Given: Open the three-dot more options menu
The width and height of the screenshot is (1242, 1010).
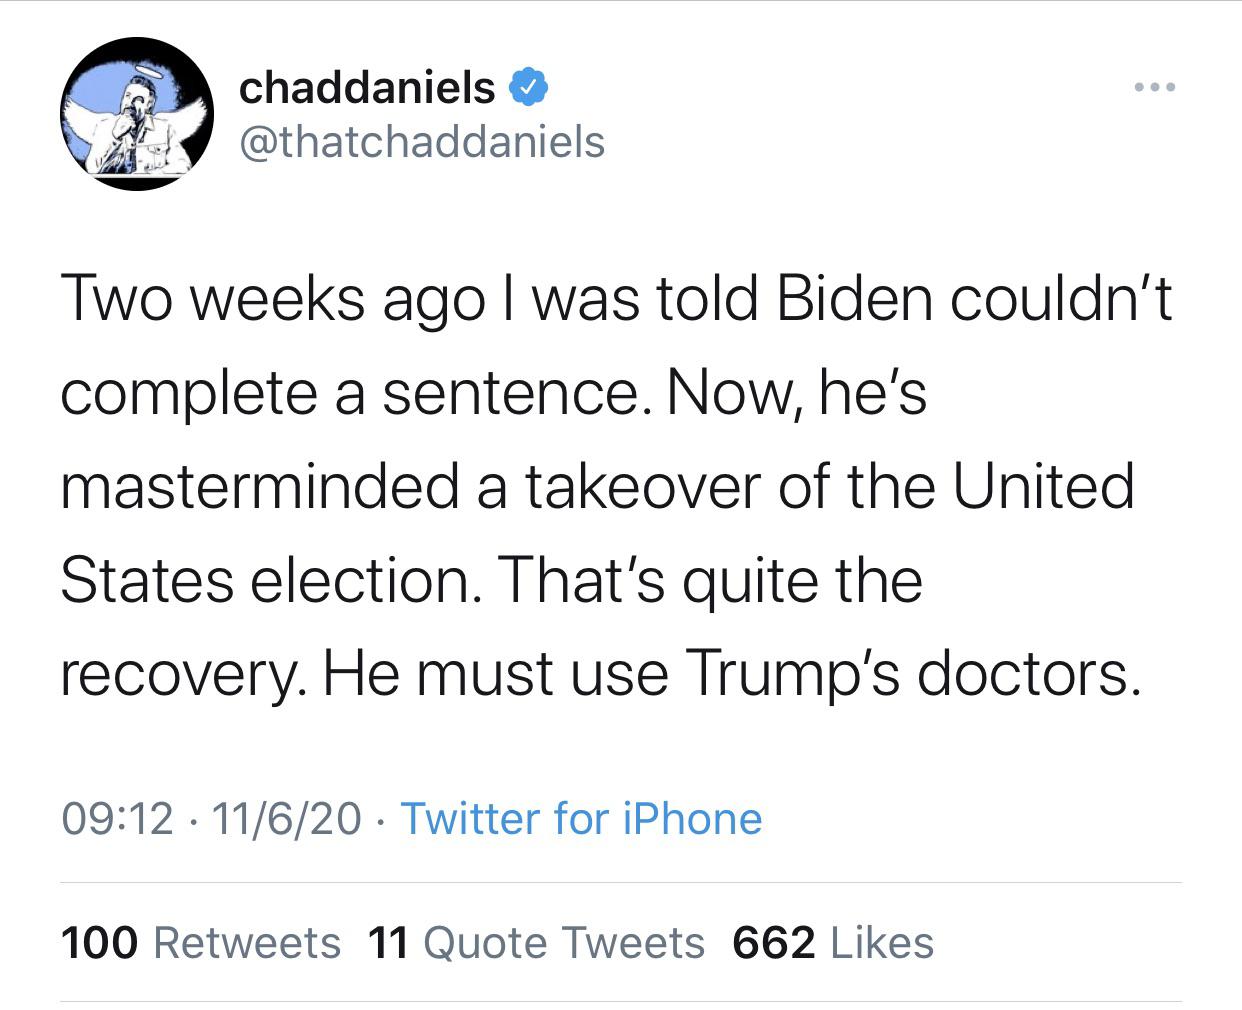Looking at the screenshot, I should click(x=1156, y=88).
